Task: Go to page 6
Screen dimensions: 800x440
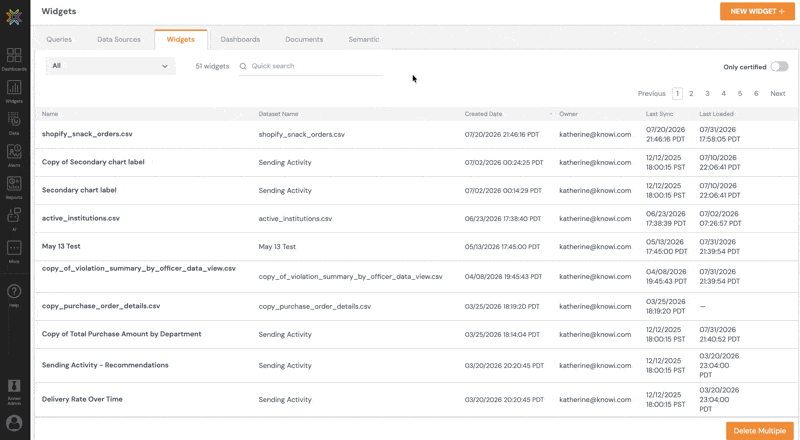Action: [x=756, y=93]
